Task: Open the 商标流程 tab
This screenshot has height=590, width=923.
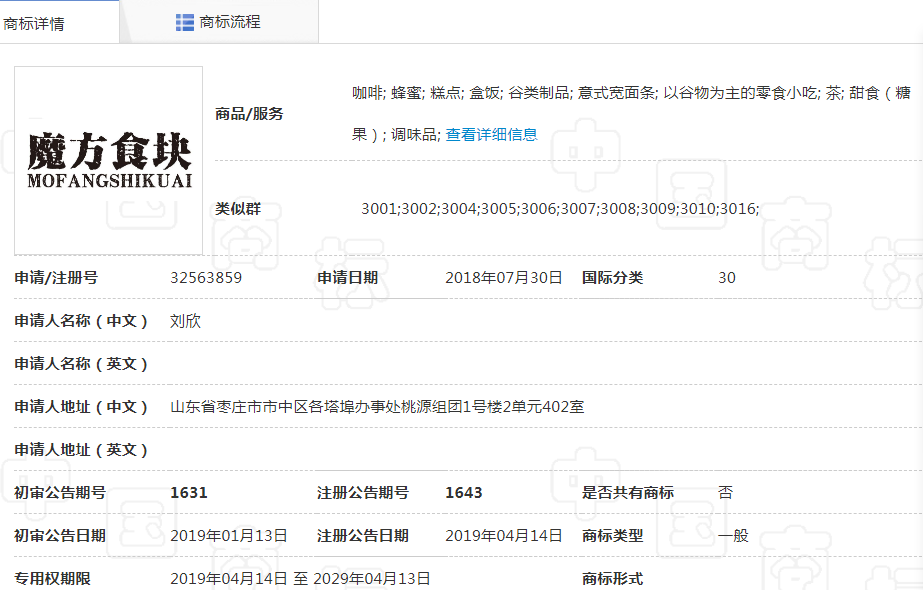Action: coord(229,22)
